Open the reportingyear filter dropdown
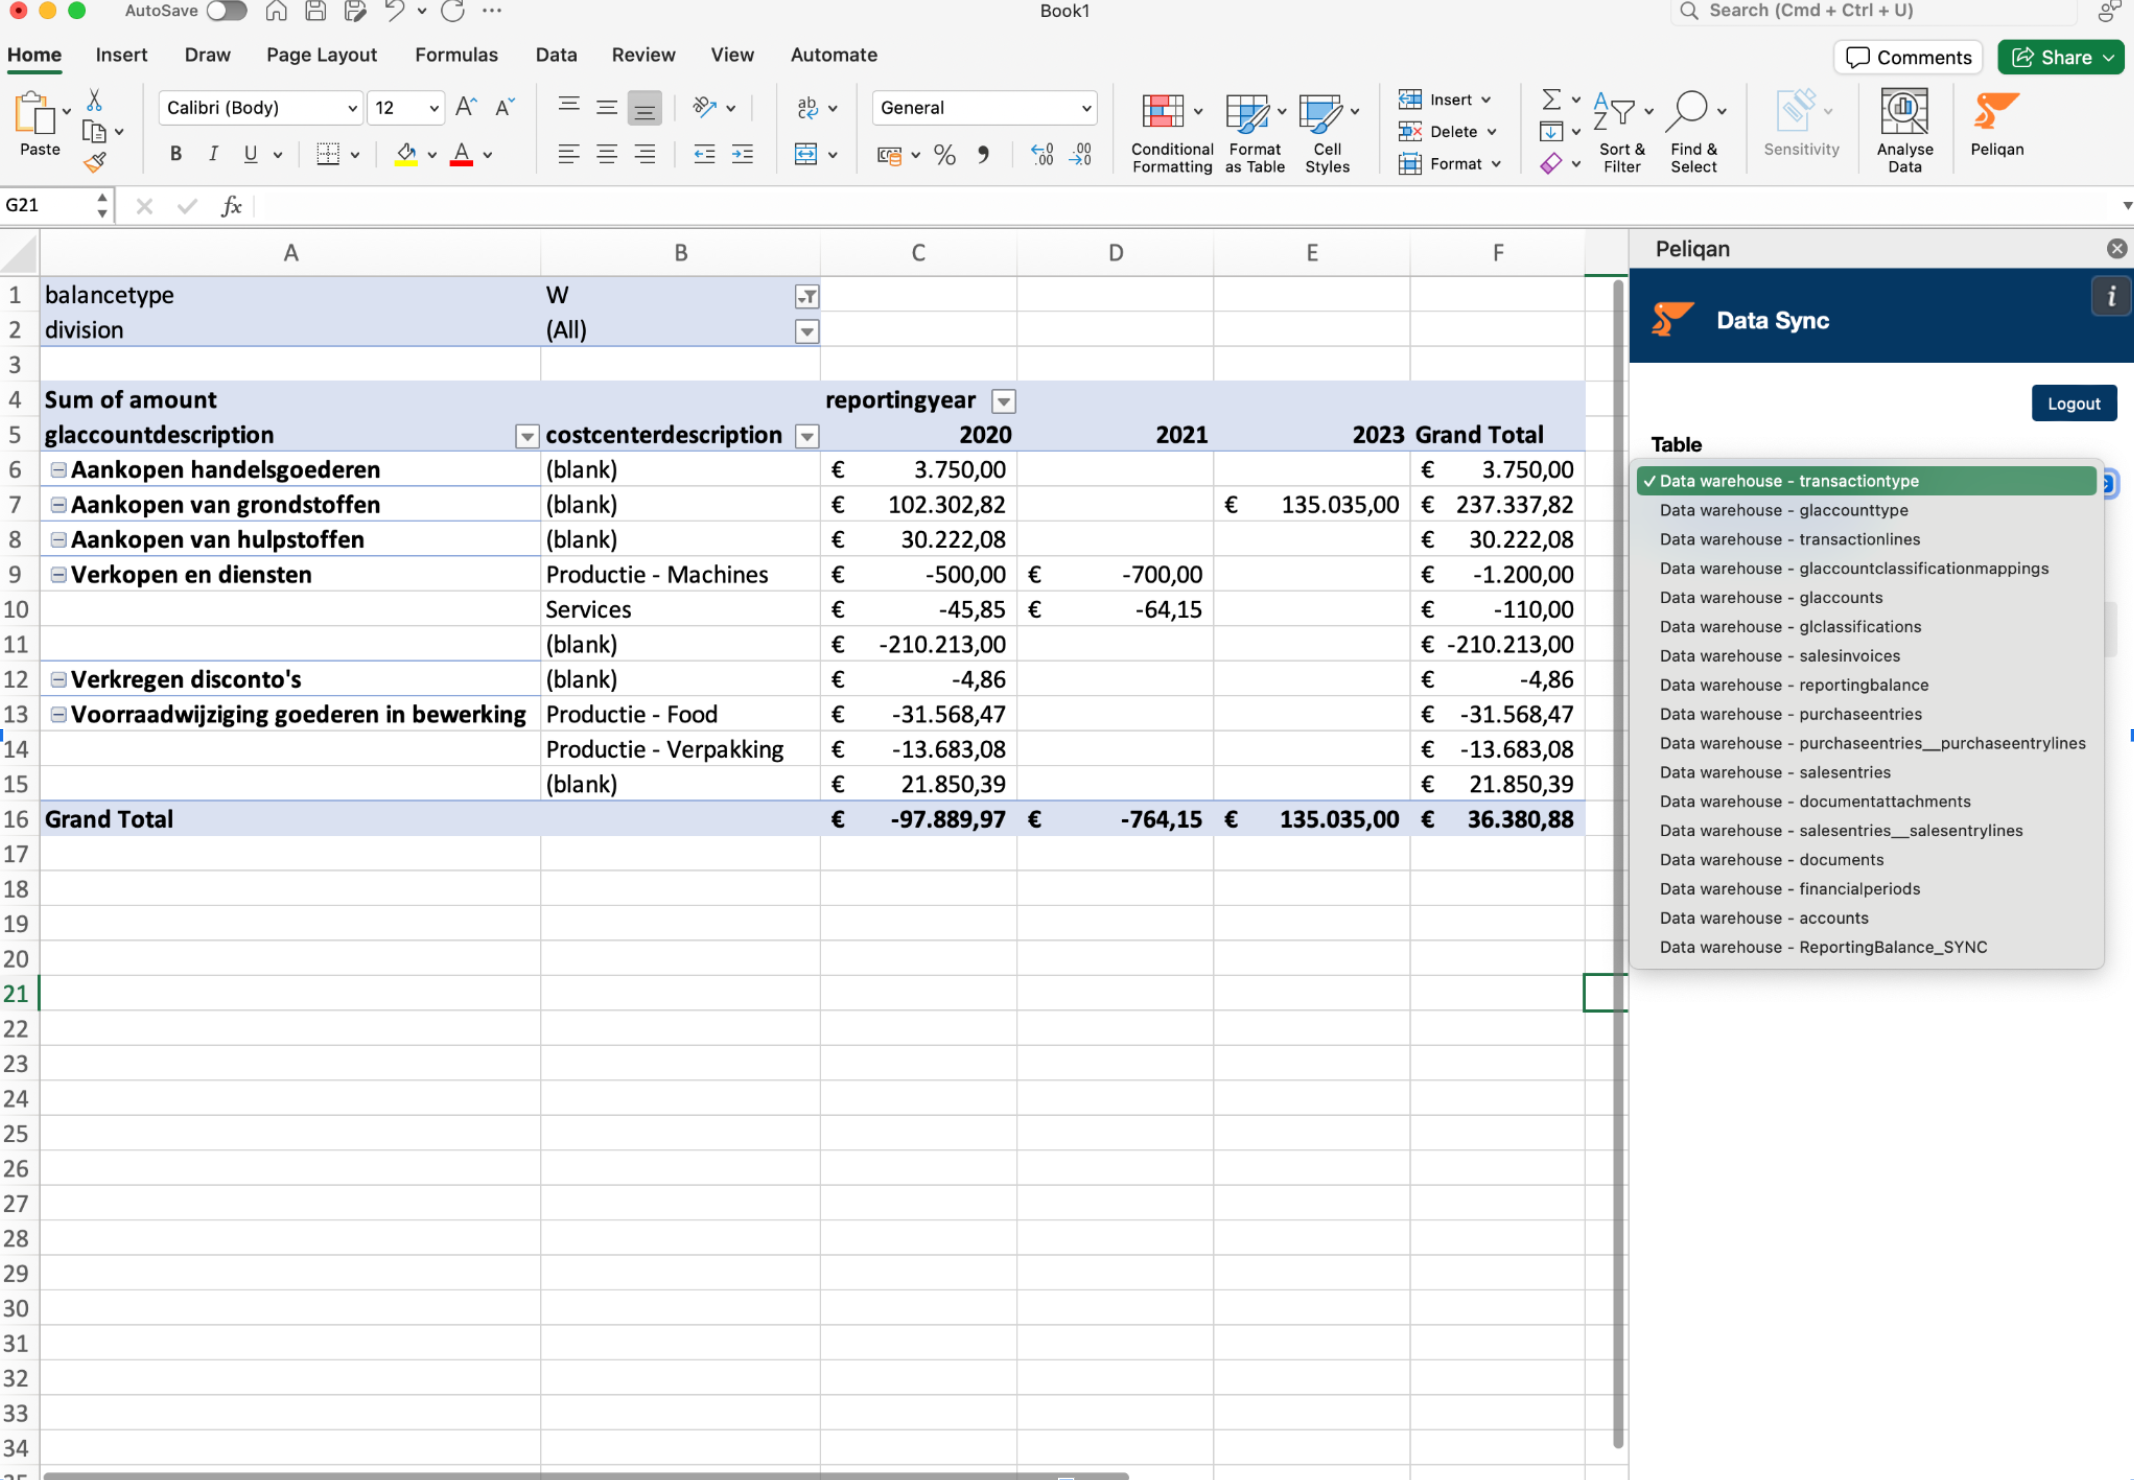 coord(1004,401)
